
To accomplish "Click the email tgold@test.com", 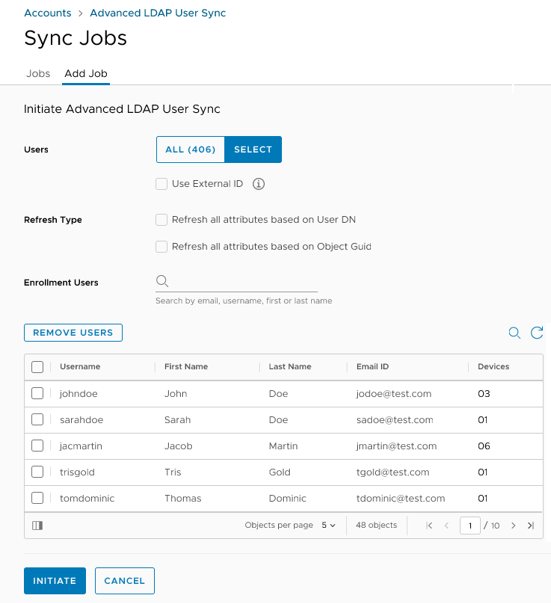I will [393, 472].
